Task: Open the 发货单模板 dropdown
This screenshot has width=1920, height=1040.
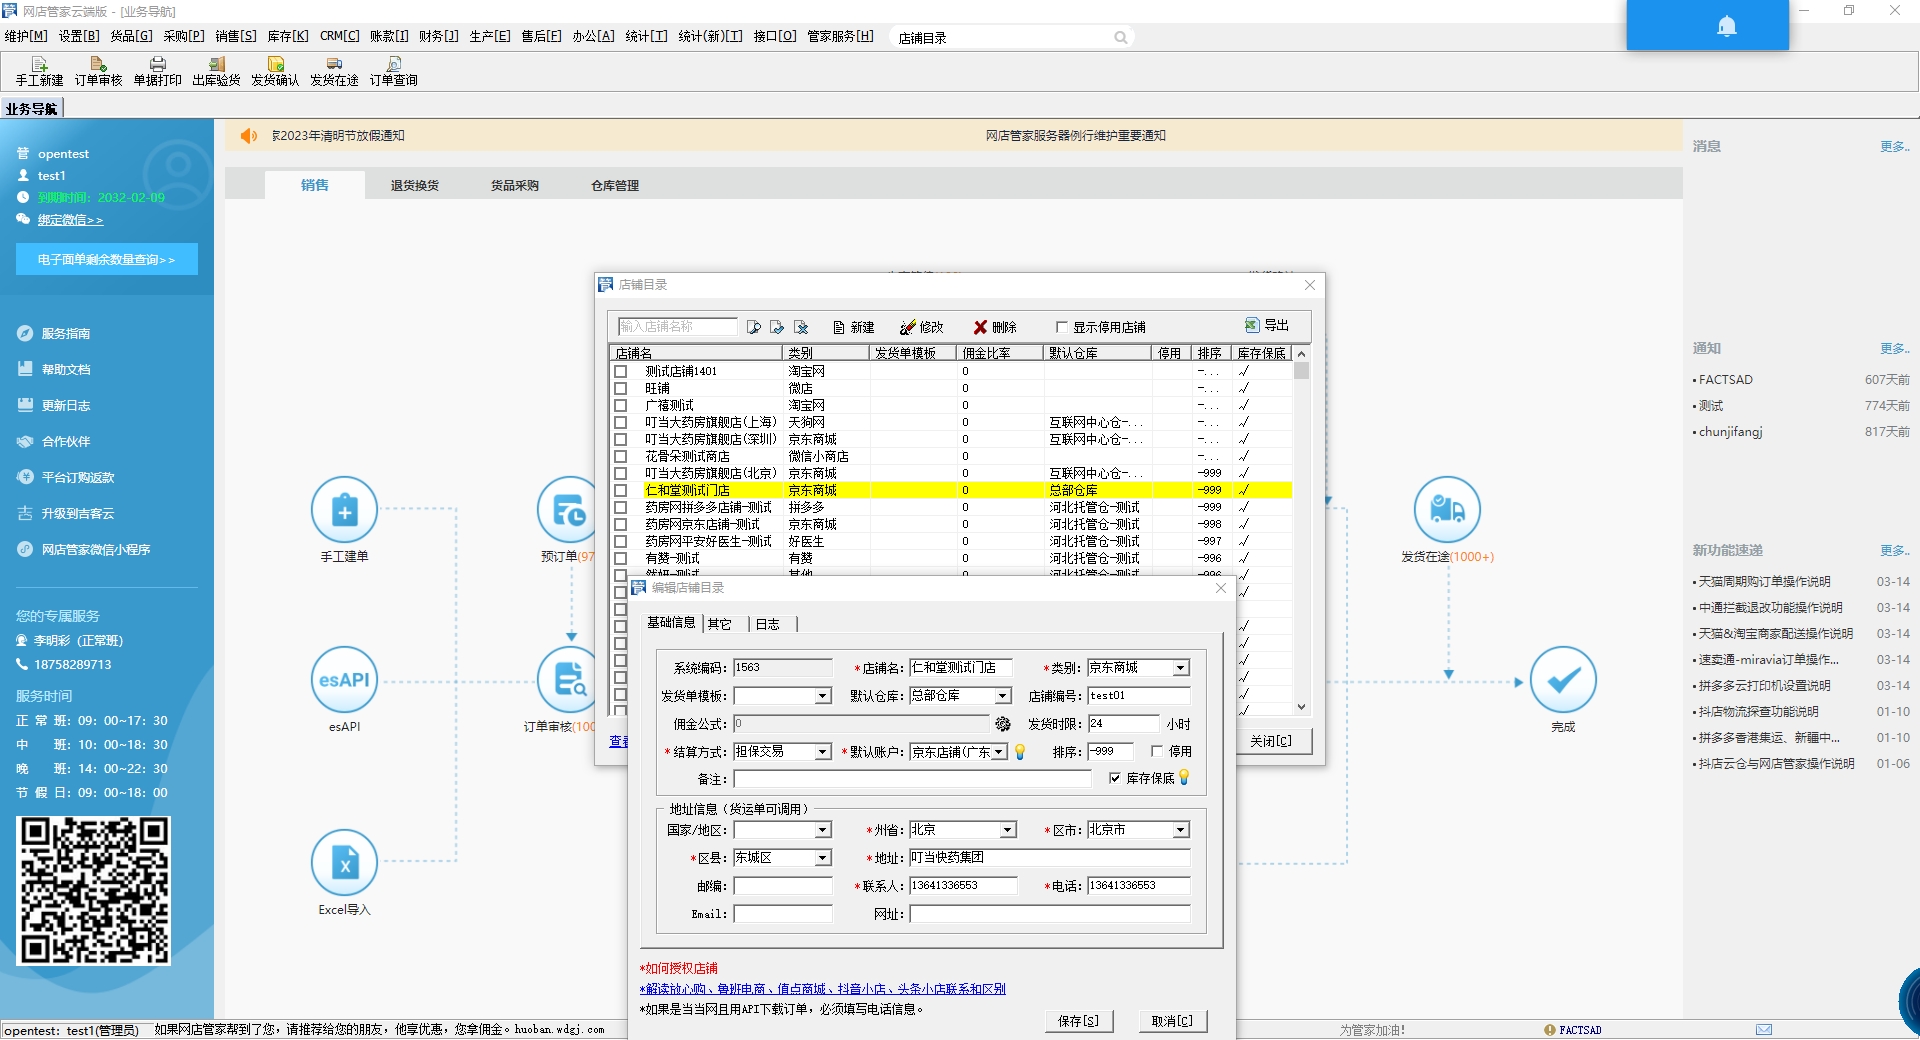Action: click(x=823, y=696)
